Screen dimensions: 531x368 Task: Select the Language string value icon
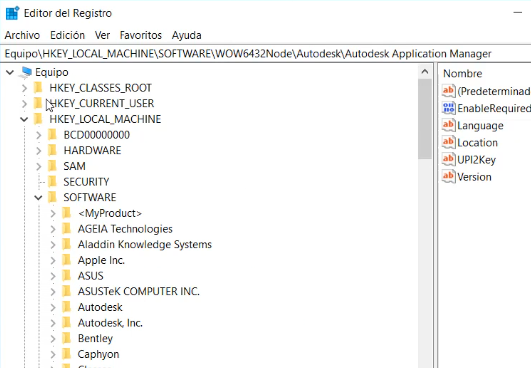(x=448, y=125)
